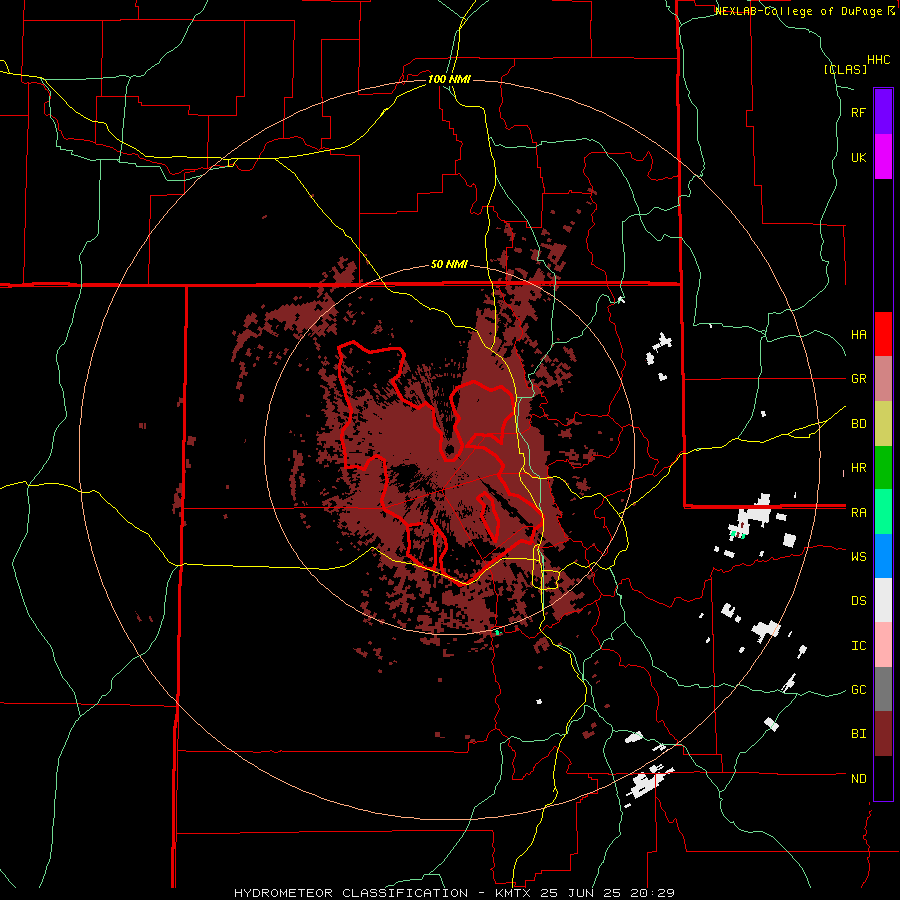Click the 'HA' legend label

858,334
